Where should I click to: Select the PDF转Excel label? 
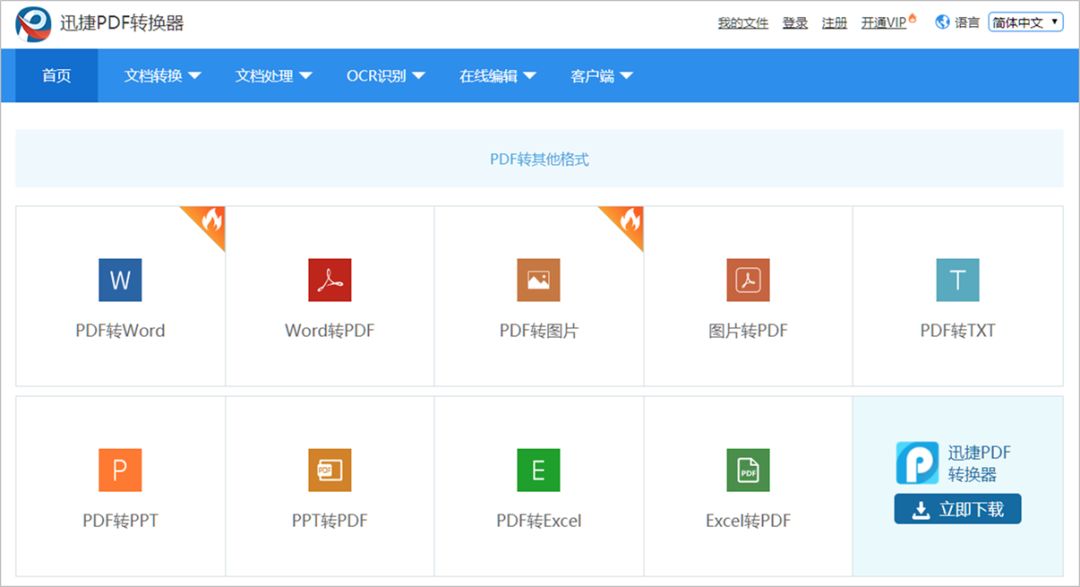[539, 521]
